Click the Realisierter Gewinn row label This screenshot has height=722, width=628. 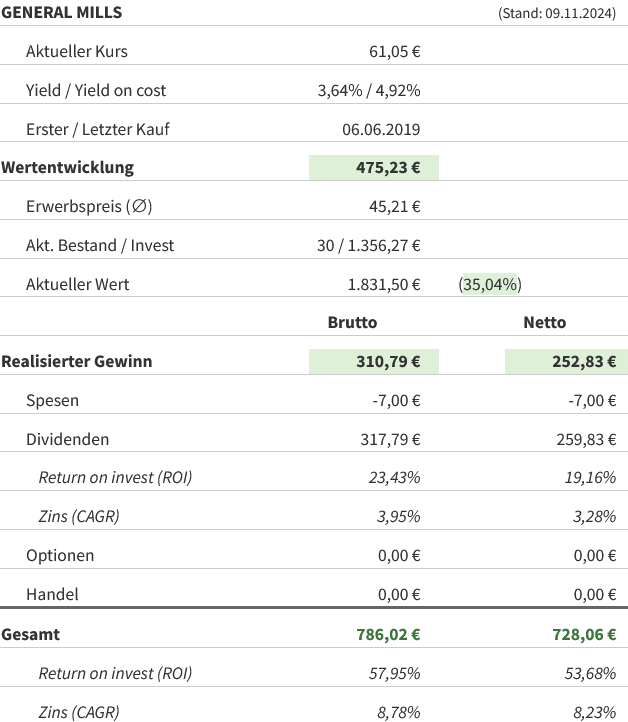[77, 361]
